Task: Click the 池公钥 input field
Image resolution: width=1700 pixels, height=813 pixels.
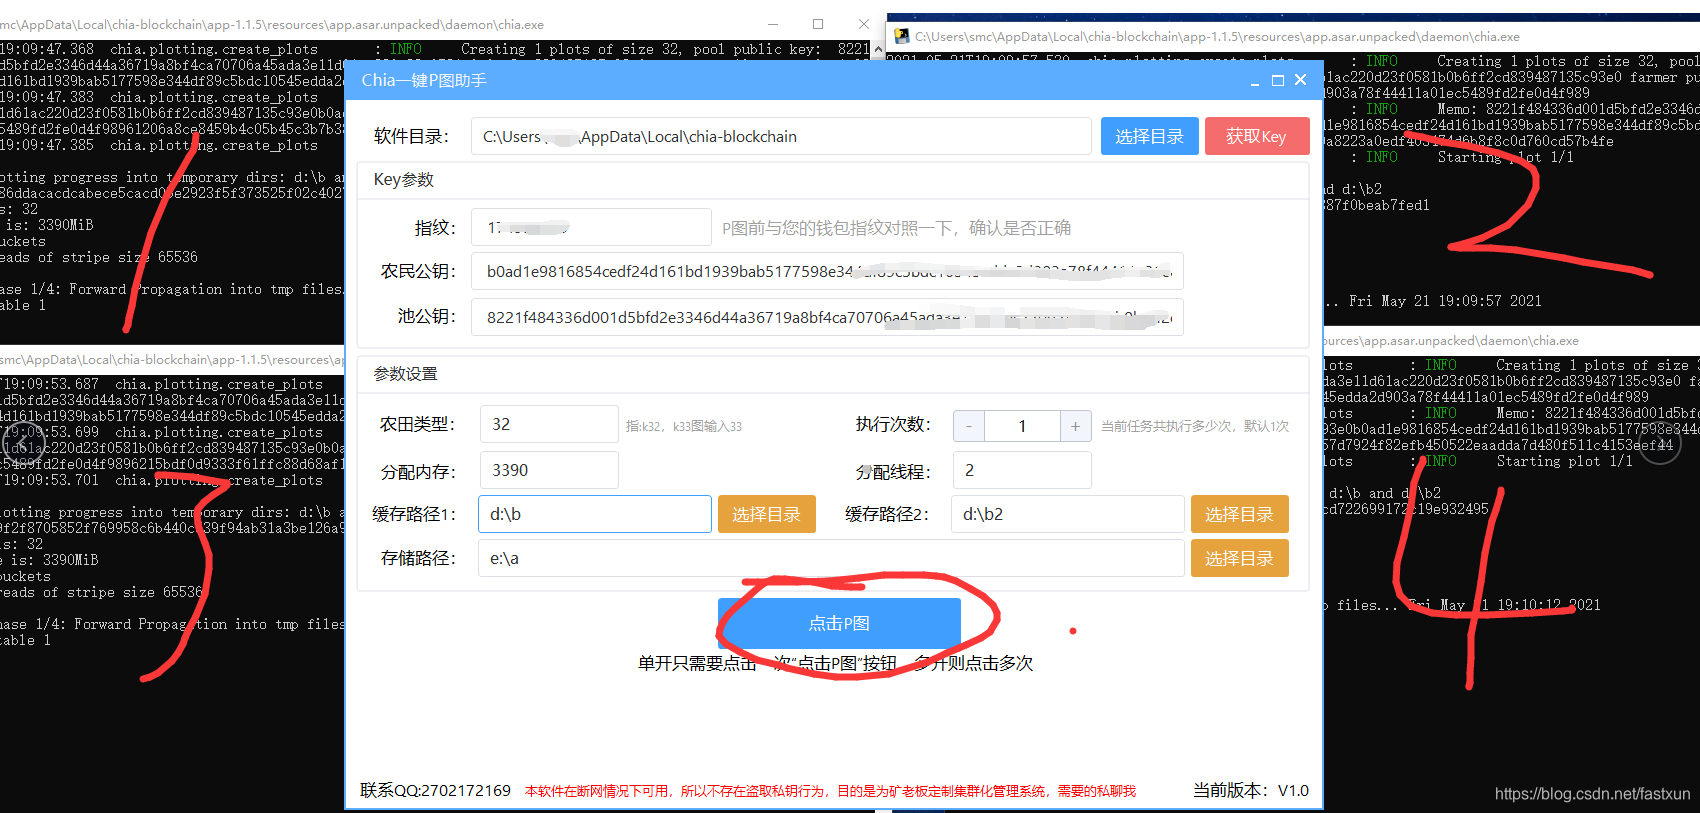Action: 827,317
